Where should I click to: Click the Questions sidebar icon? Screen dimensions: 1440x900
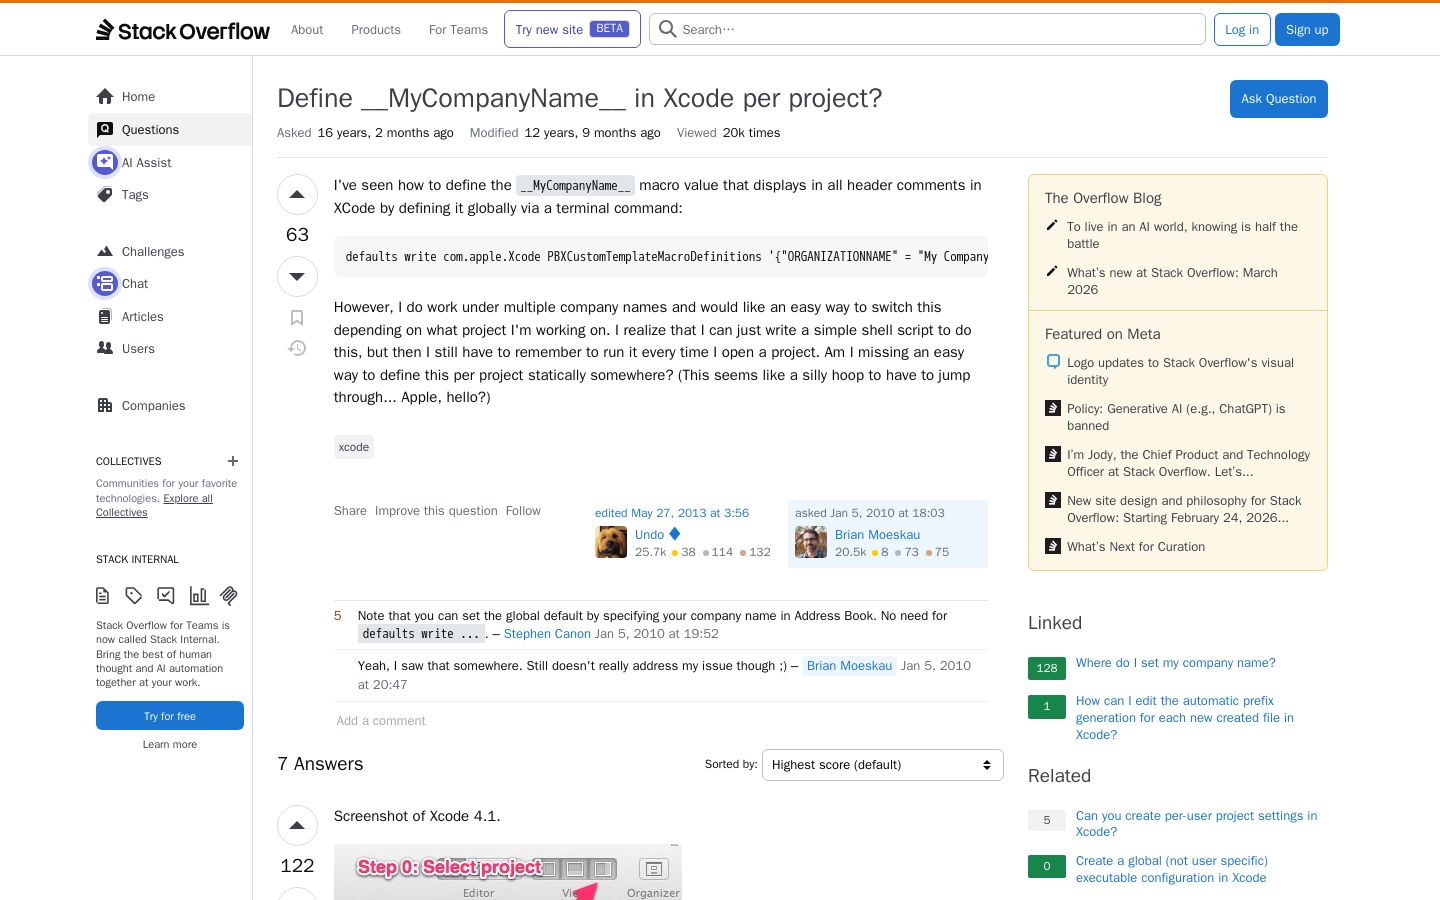coord(105,130)
